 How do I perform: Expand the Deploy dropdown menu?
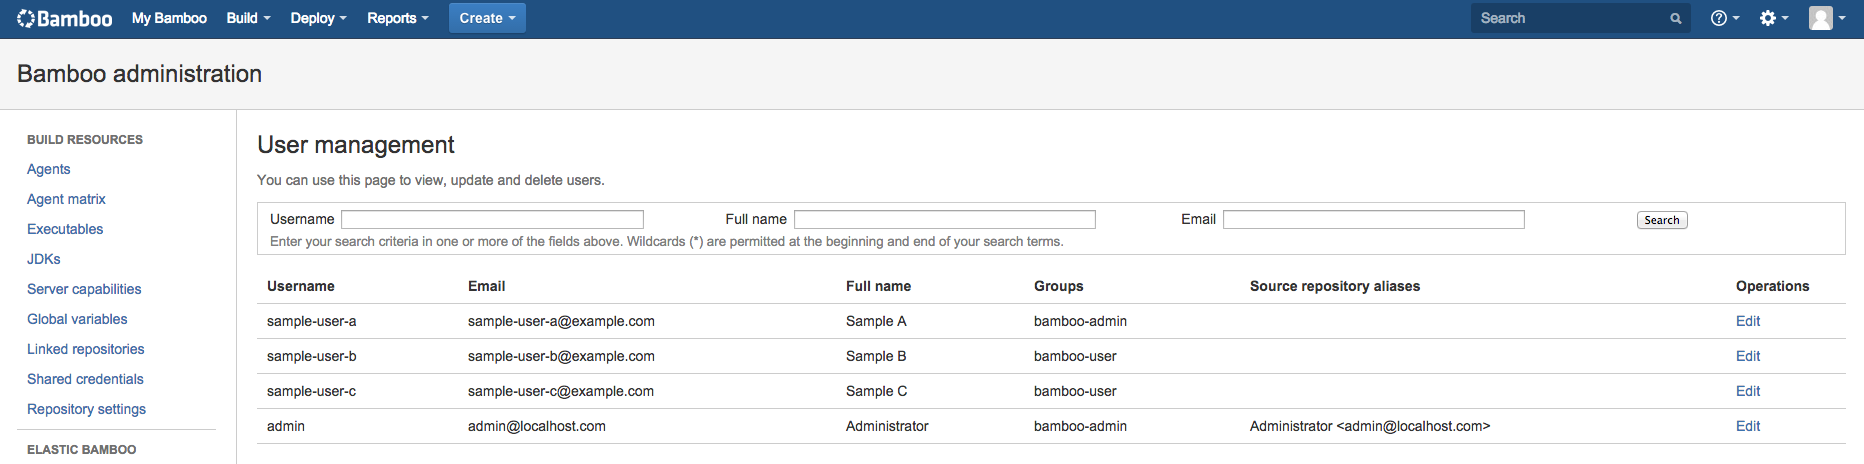click(318, 18)
